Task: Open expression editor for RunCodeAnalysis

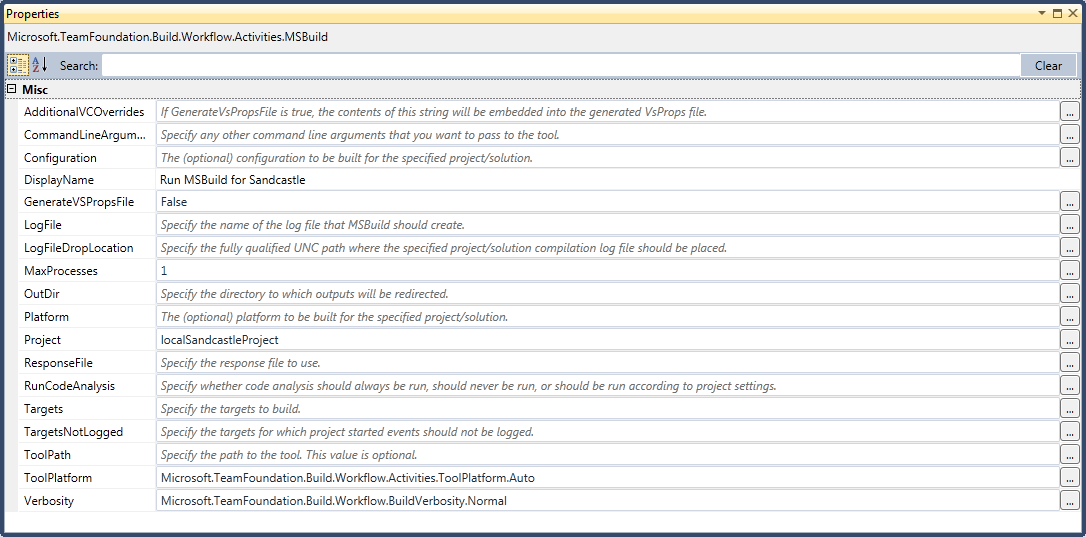Action: point(1069,385)
